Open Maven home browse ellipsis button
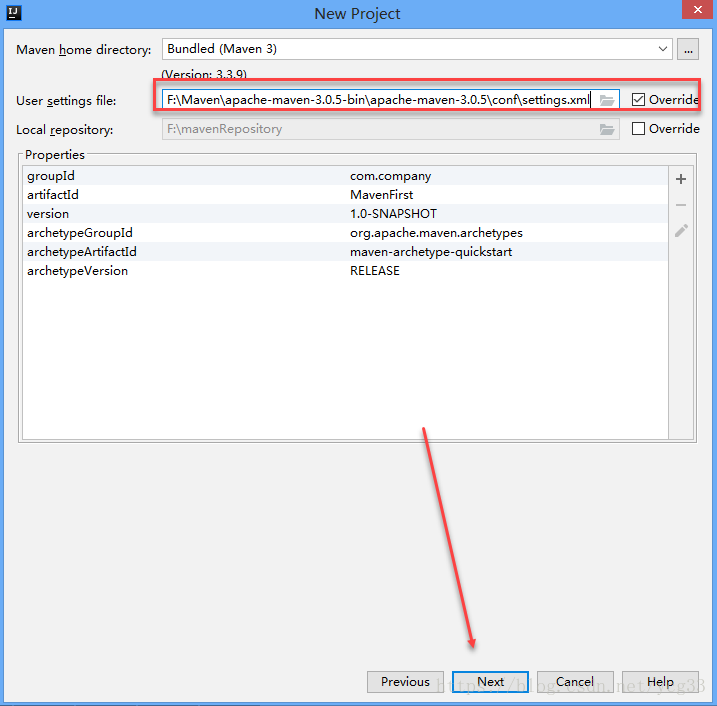The width and height of the screenshot is (717, 706). coord(688,49)
